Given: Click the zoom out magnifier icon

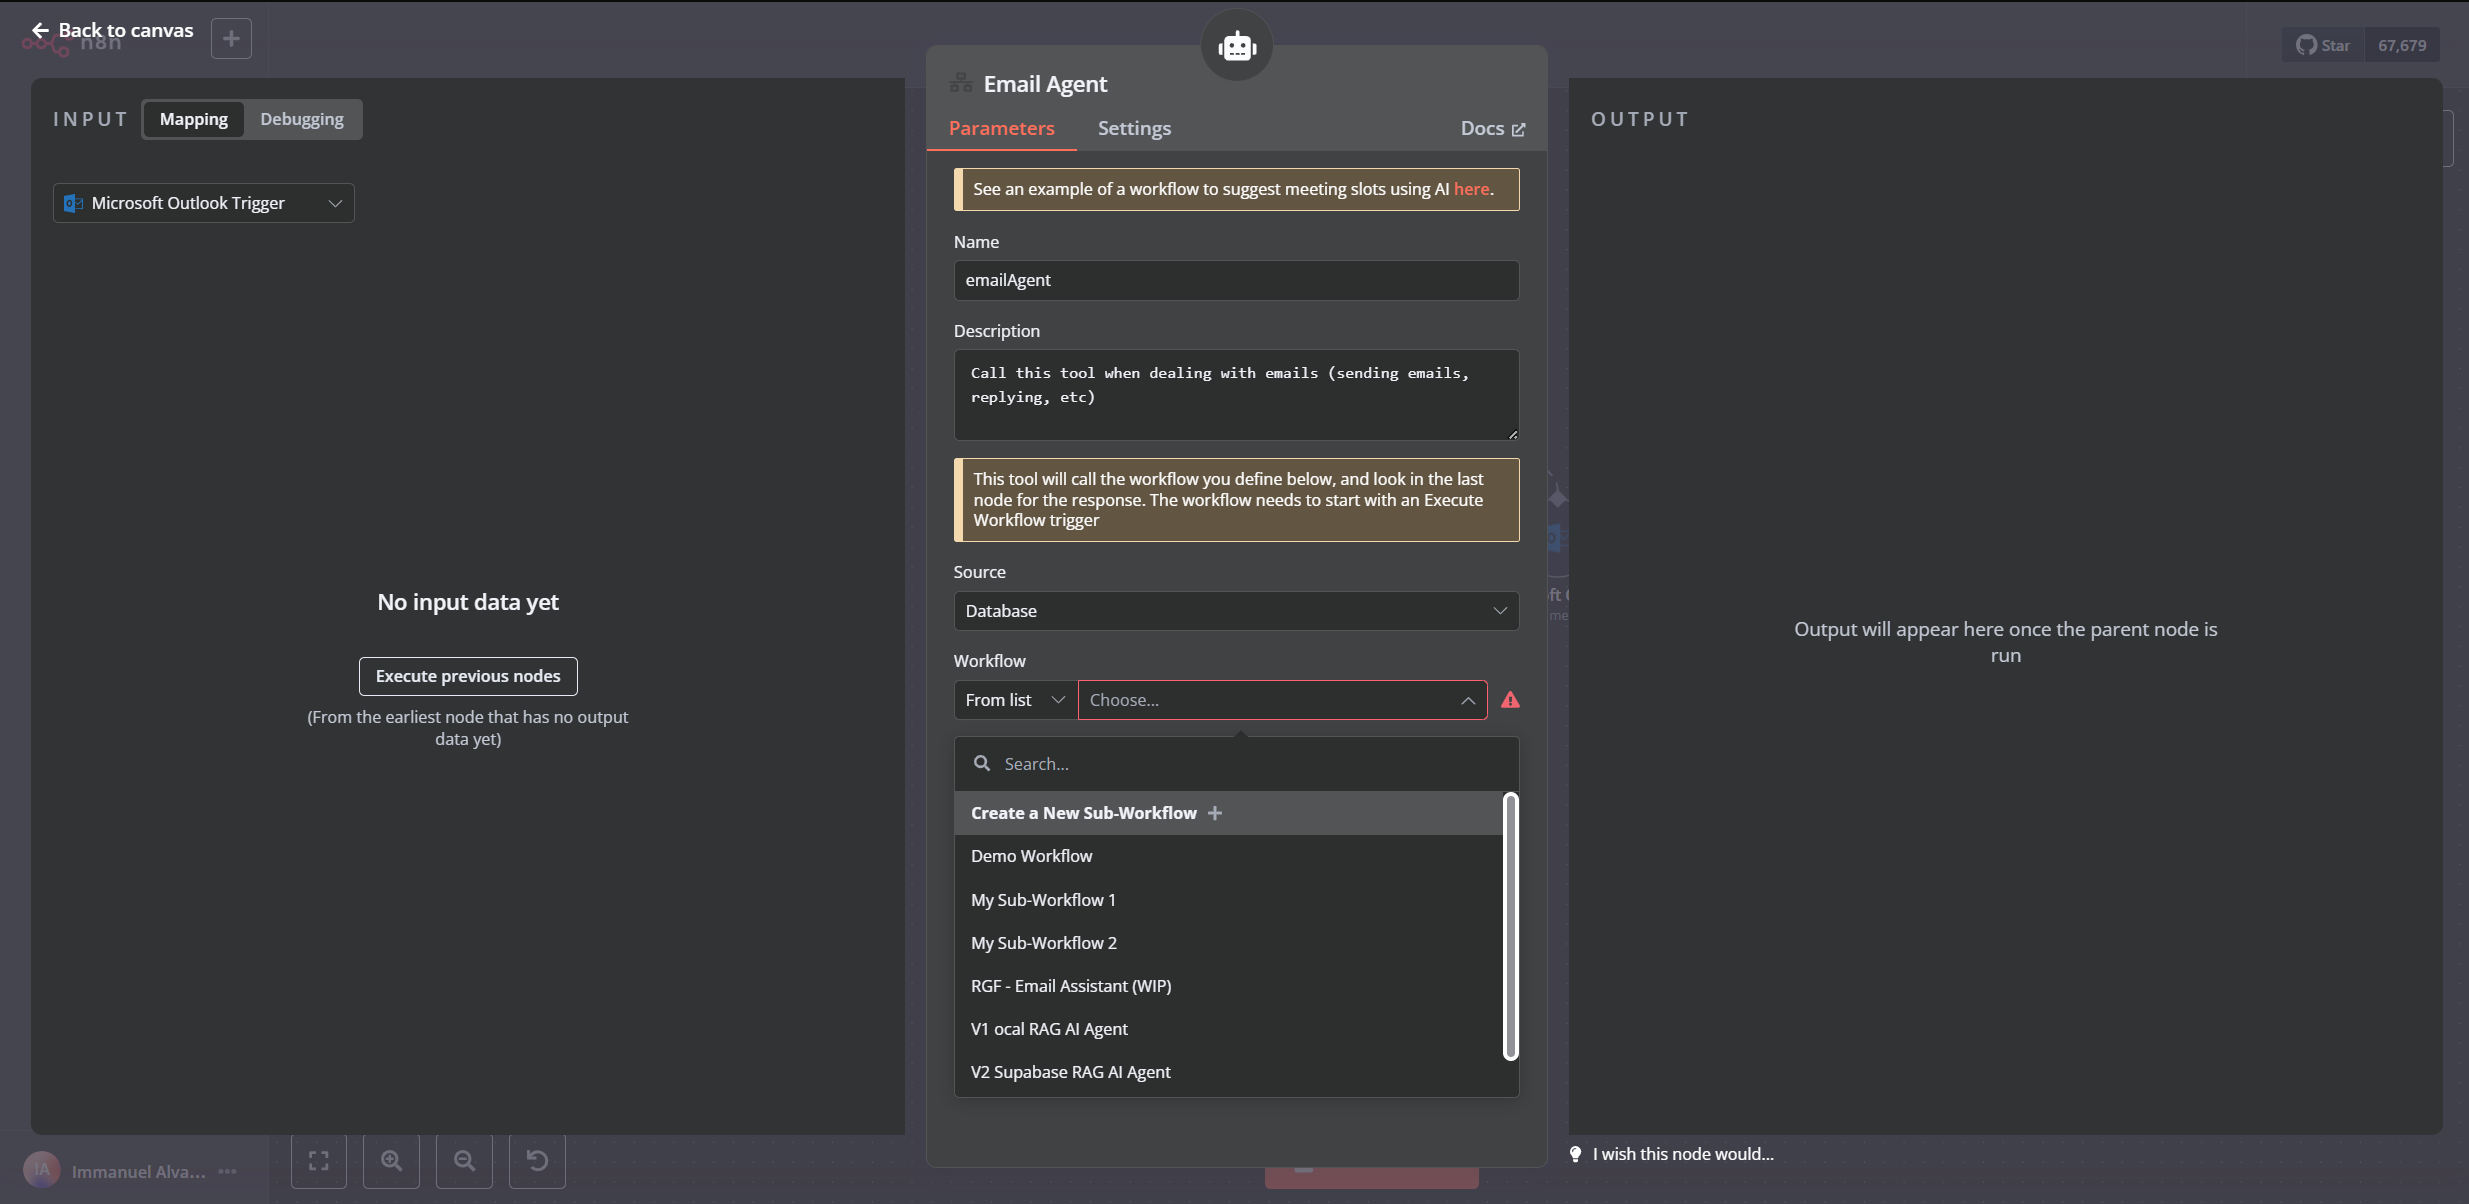Looking at the screenshot, I should point(464,1160).
